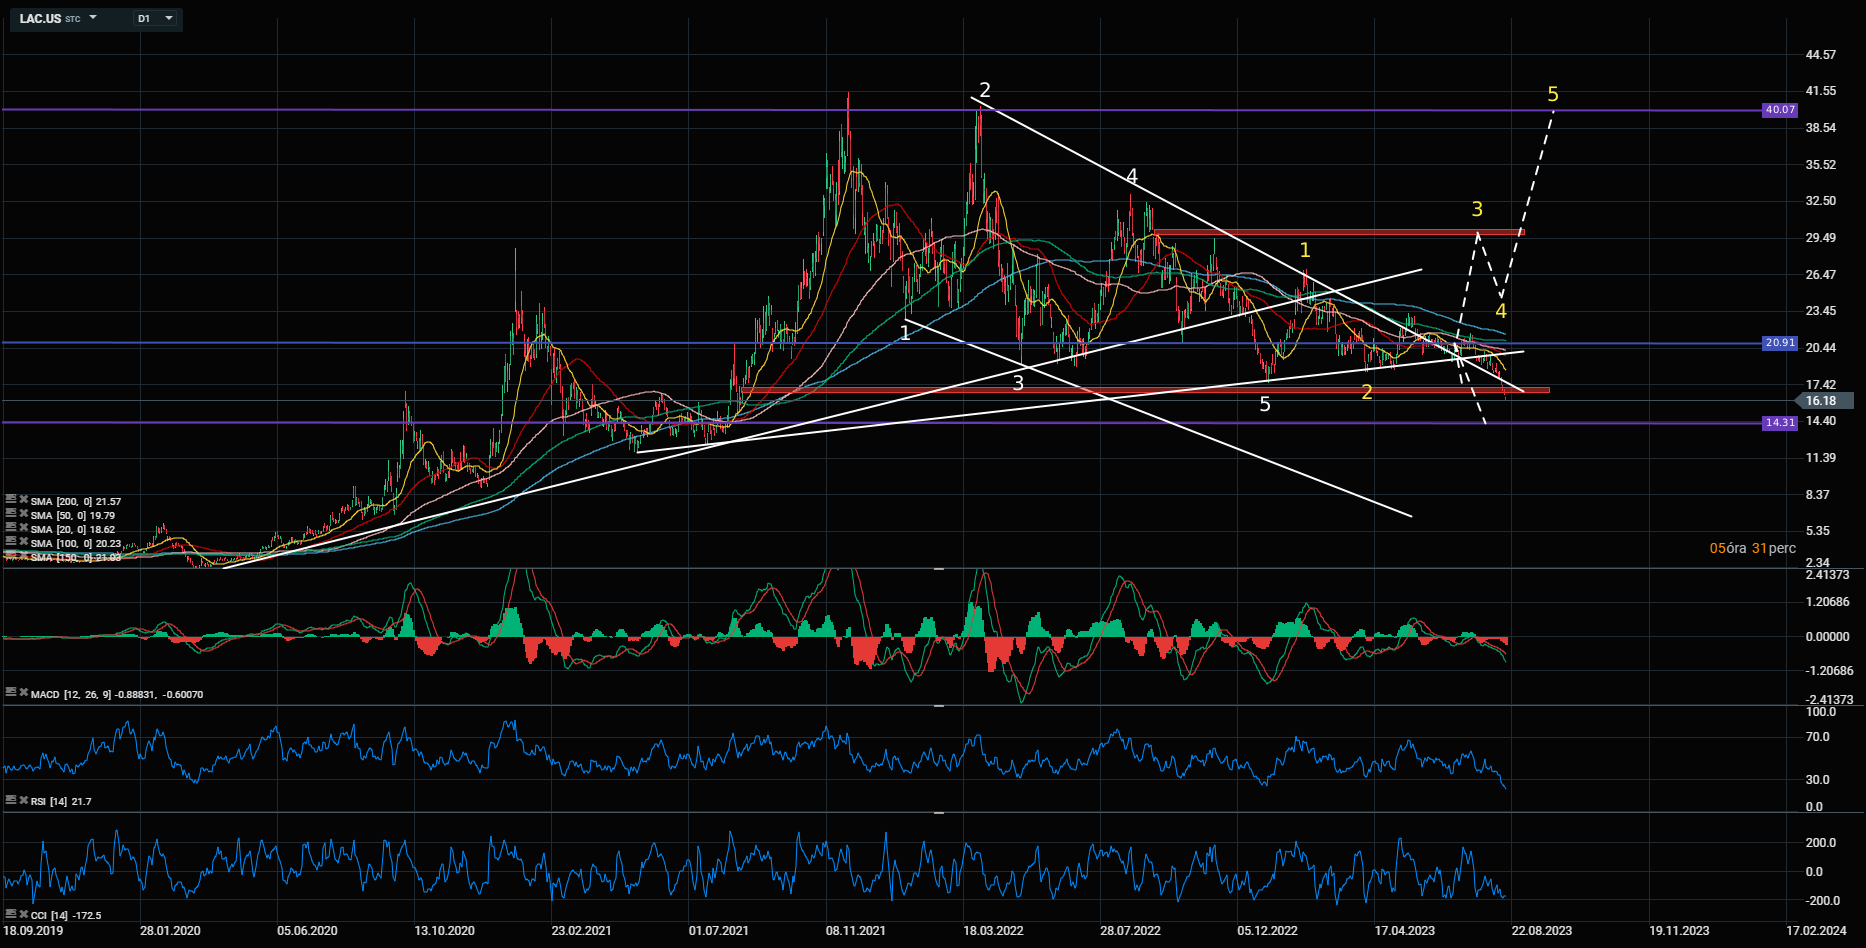Select the yellow wave label 5
The image size is (1866, 948).
click(x=1553, y=94)
